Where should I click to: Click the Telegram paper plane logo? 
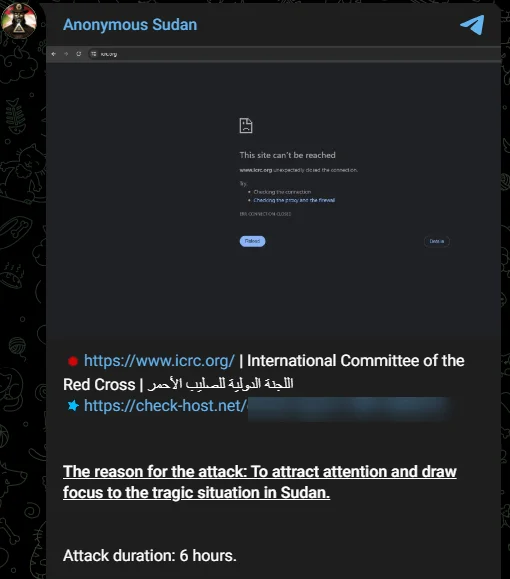click(x=472, y=25)
